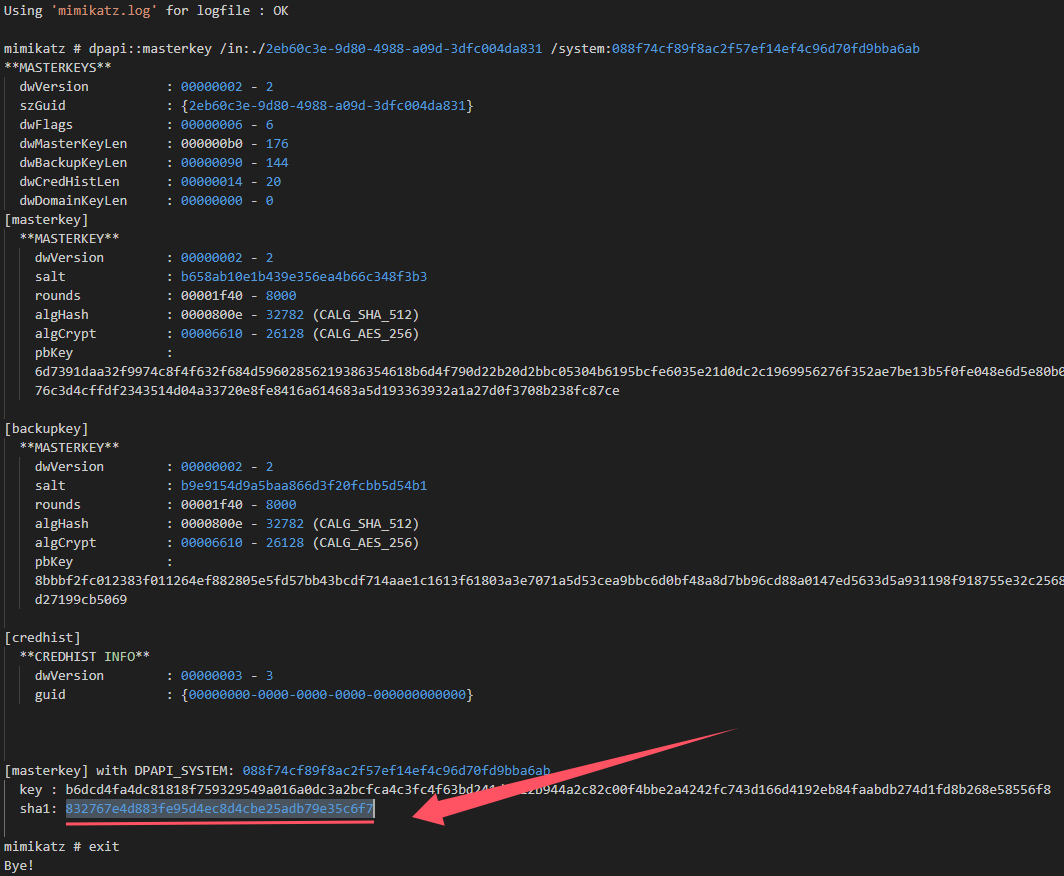Click the dwBackupKeyLen value 00000090
The width and height of the screenshot is (1064, 876).
tap(213, 163)
